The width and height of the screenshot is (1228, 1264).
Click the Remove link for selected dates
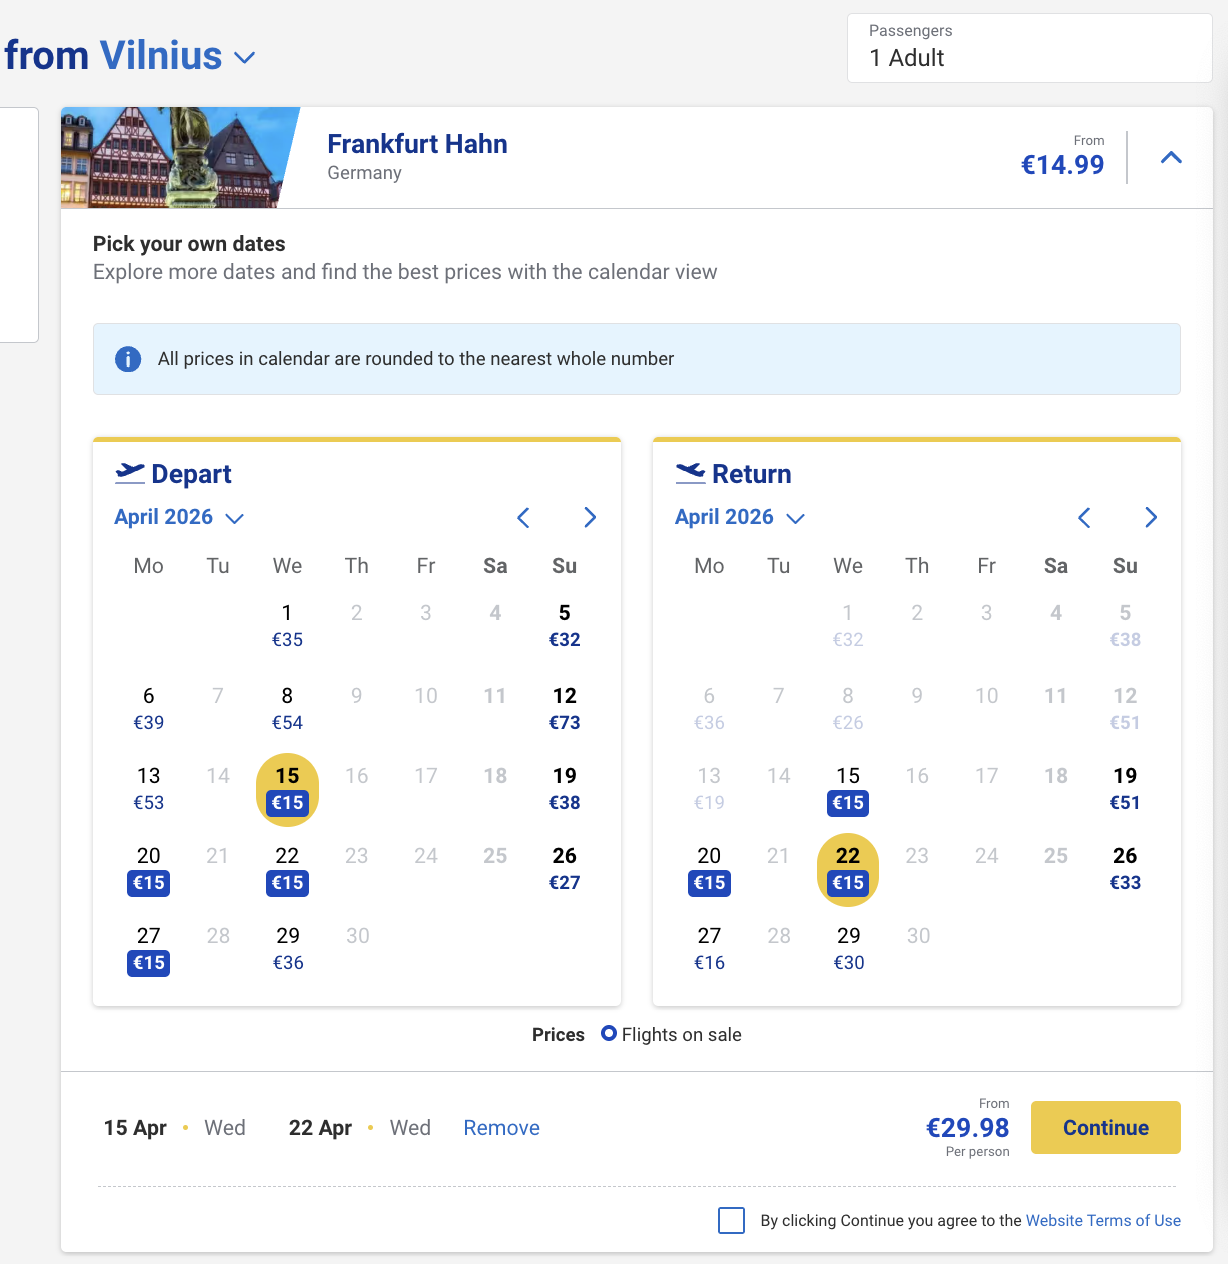(x=501, y=1128)
